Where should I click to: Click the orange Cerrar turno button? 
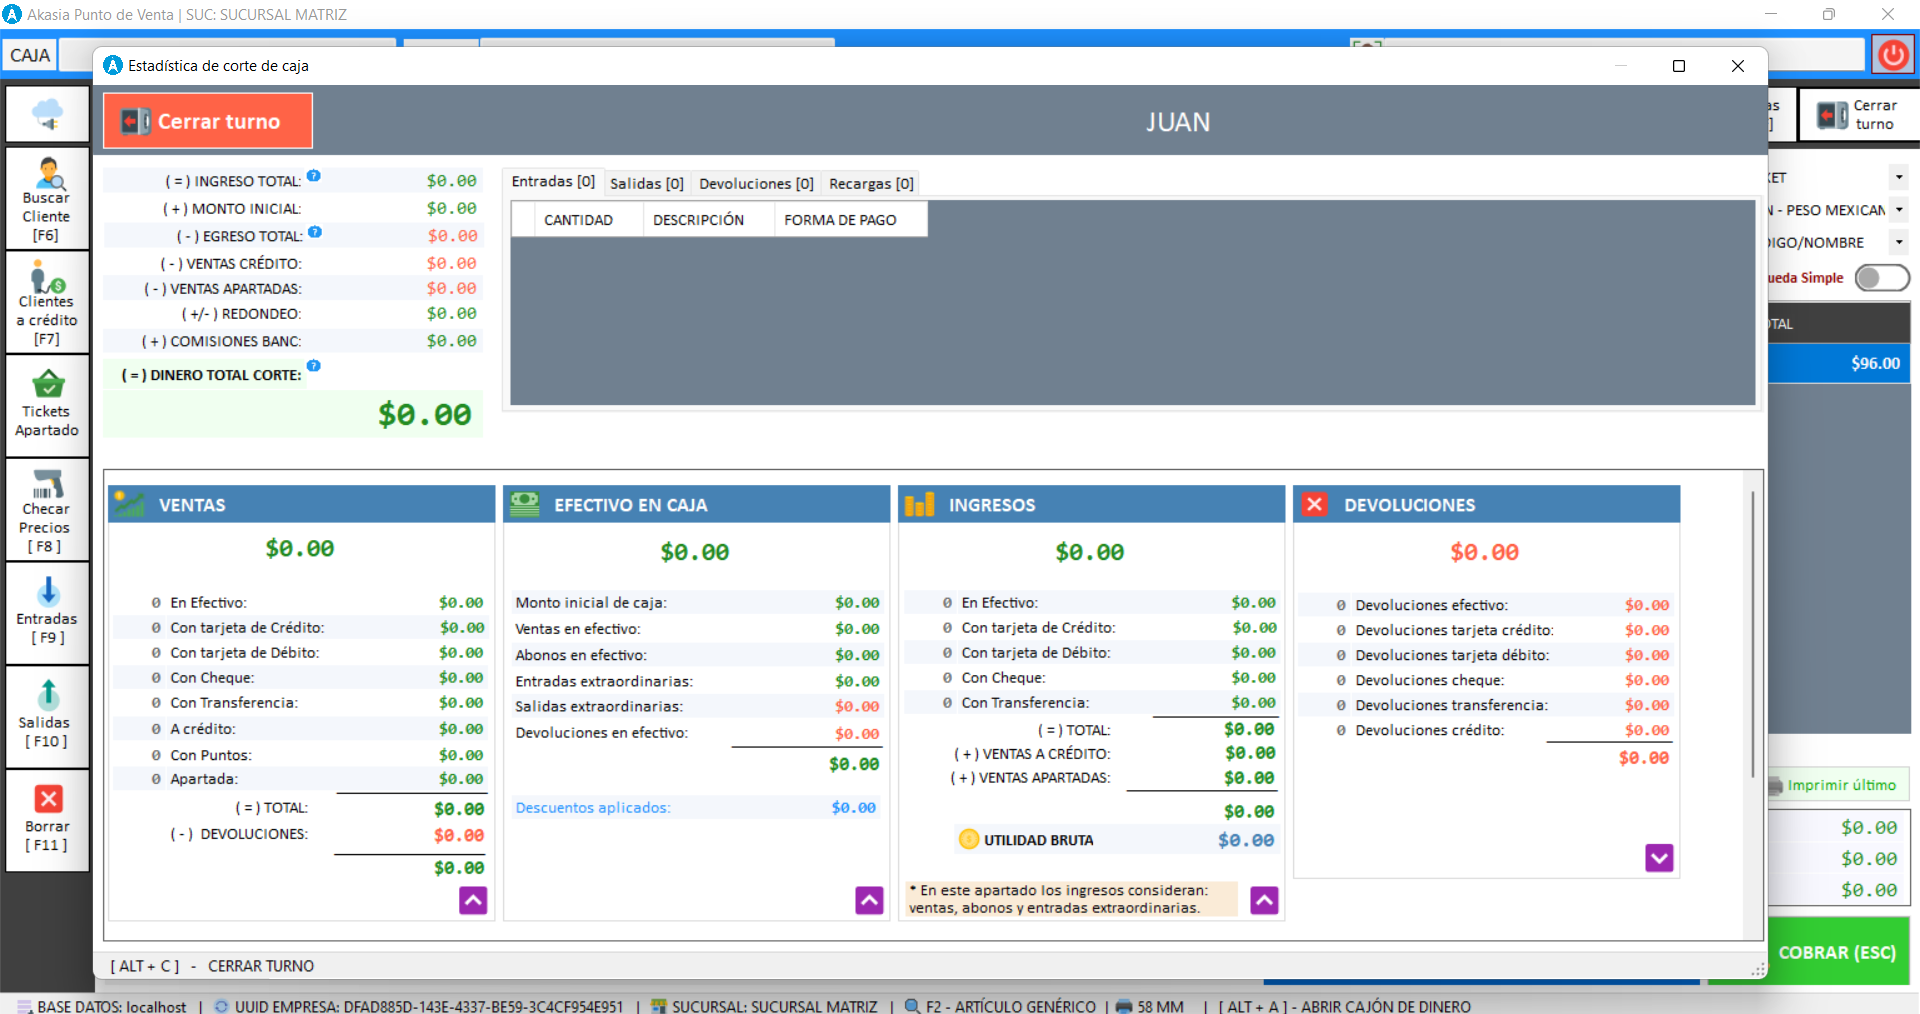[208, 121]
